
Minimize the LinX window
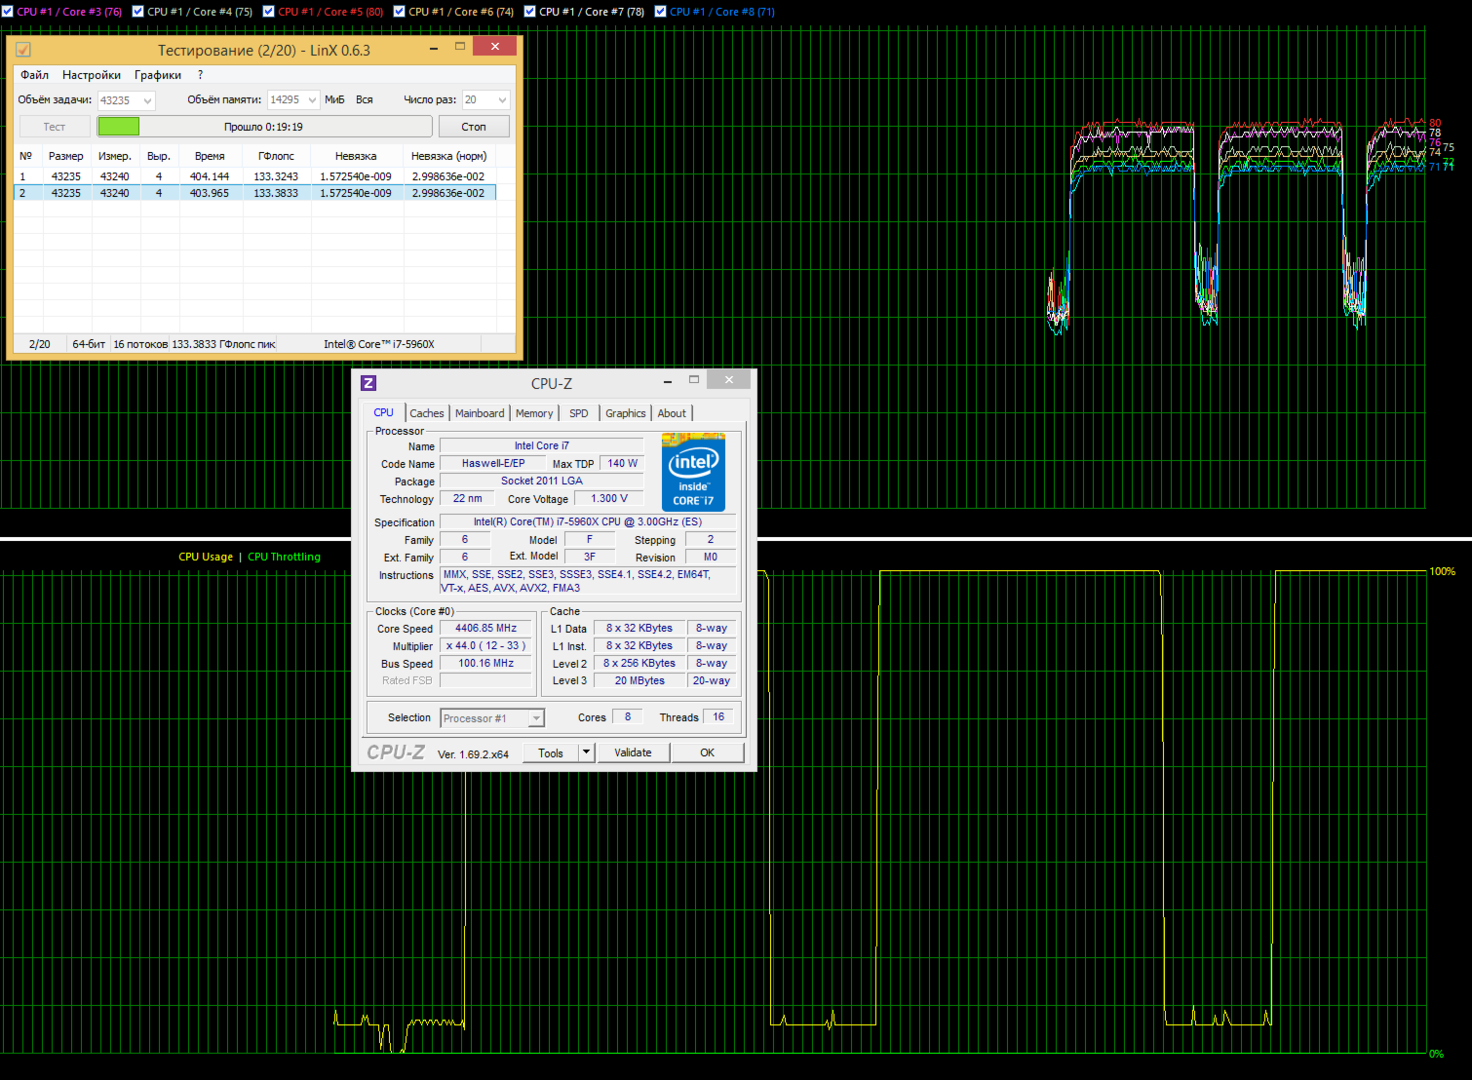click(433, 48)
